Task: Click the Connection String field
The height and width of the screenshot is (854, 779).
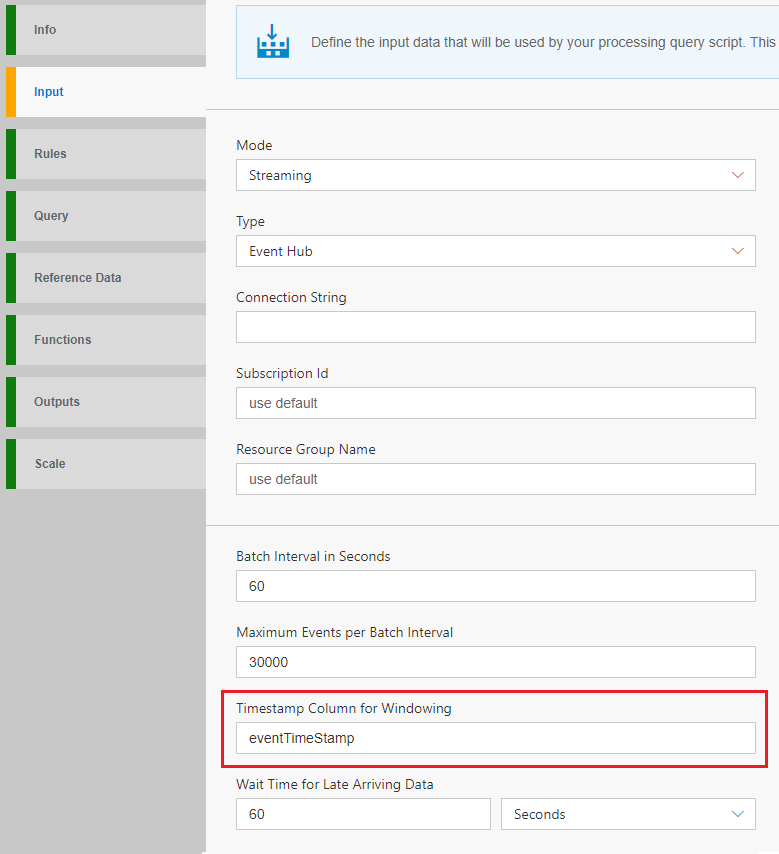Action: 495,327
